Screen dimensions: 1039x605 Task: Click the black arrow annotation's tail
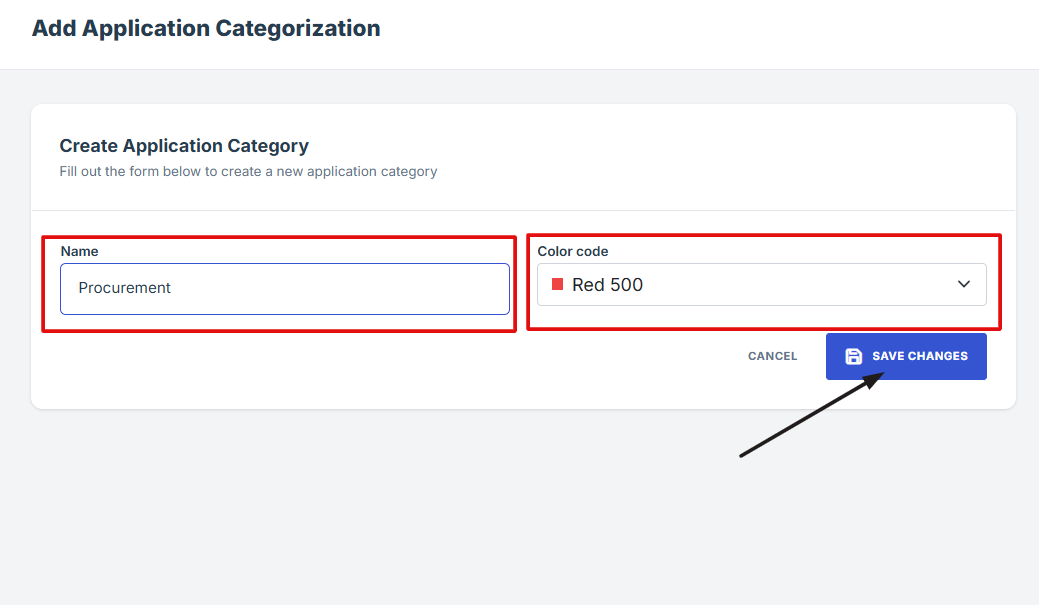[x=742, y=456]
